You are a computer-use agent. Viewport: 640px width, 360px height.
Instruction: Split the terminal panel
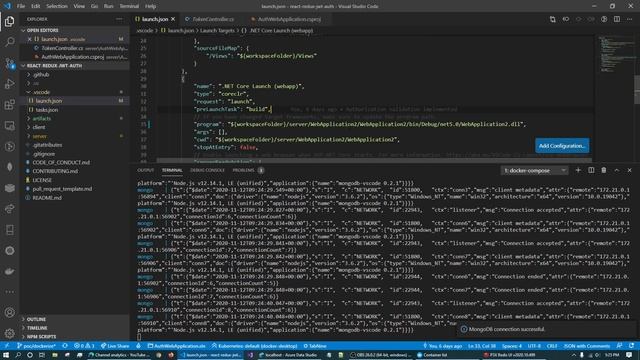tap(591, 170)
